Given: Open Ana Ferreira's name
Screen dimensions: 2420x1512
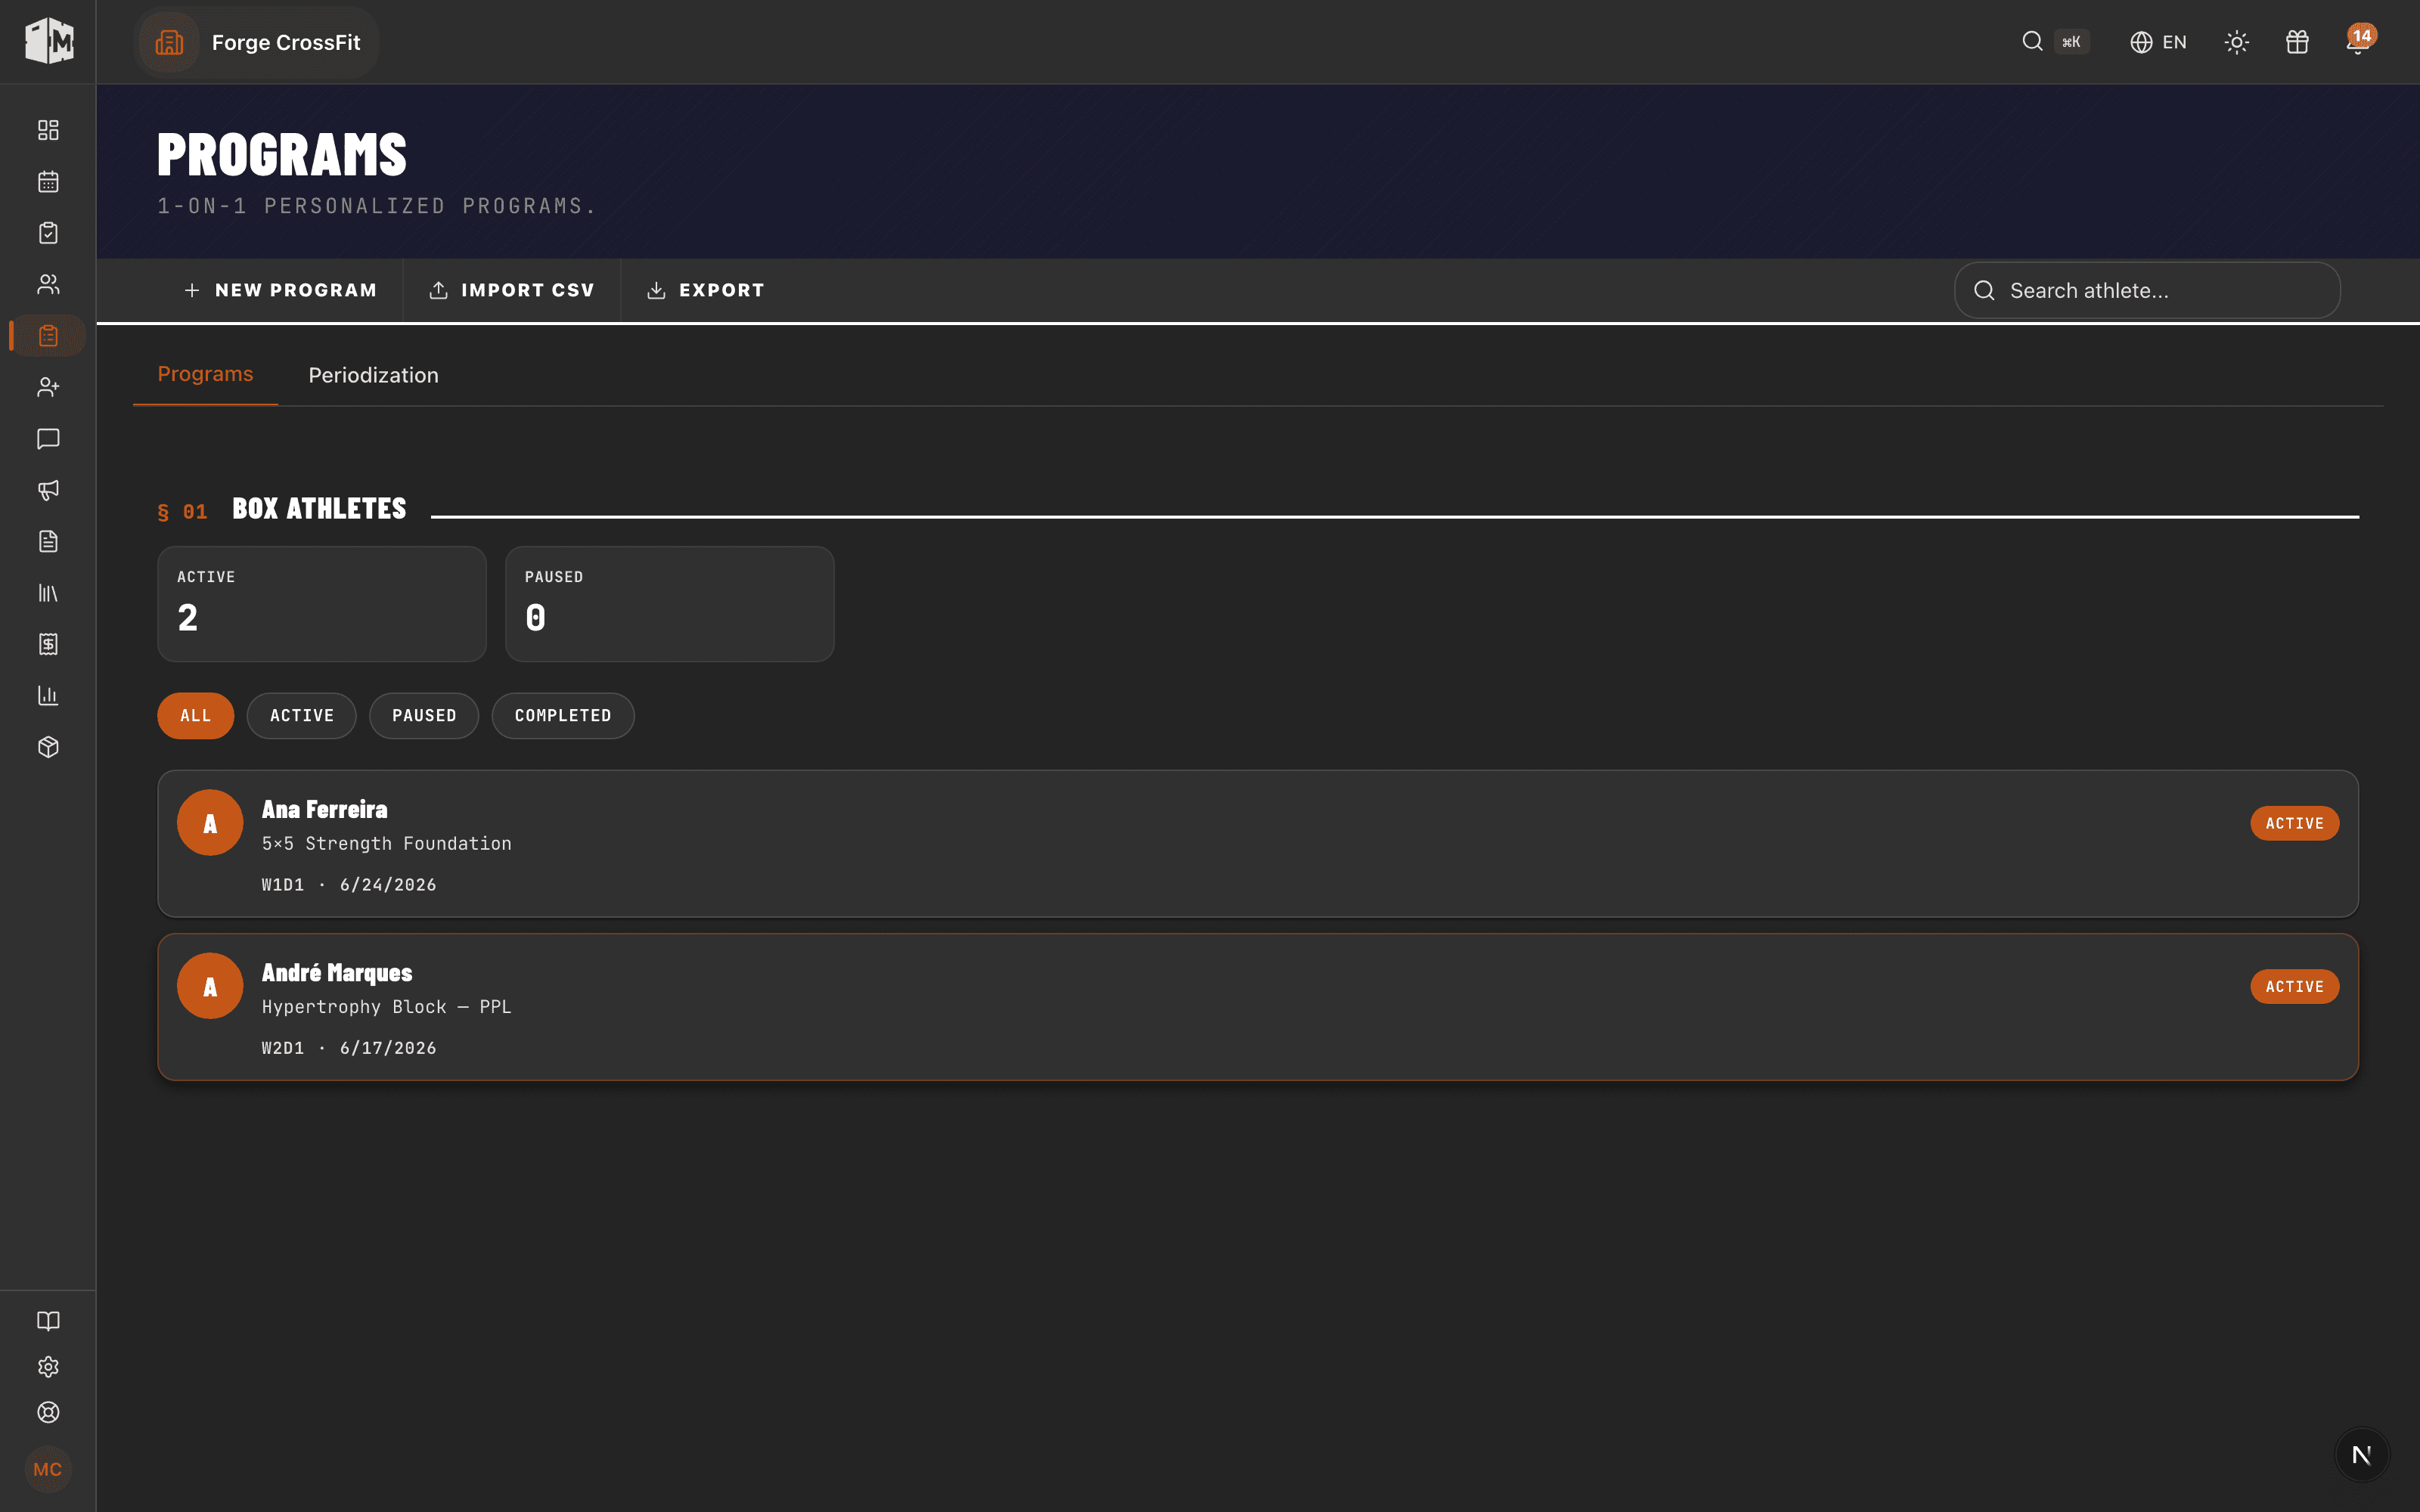Looking at the screenshot, I should point(324,809).
